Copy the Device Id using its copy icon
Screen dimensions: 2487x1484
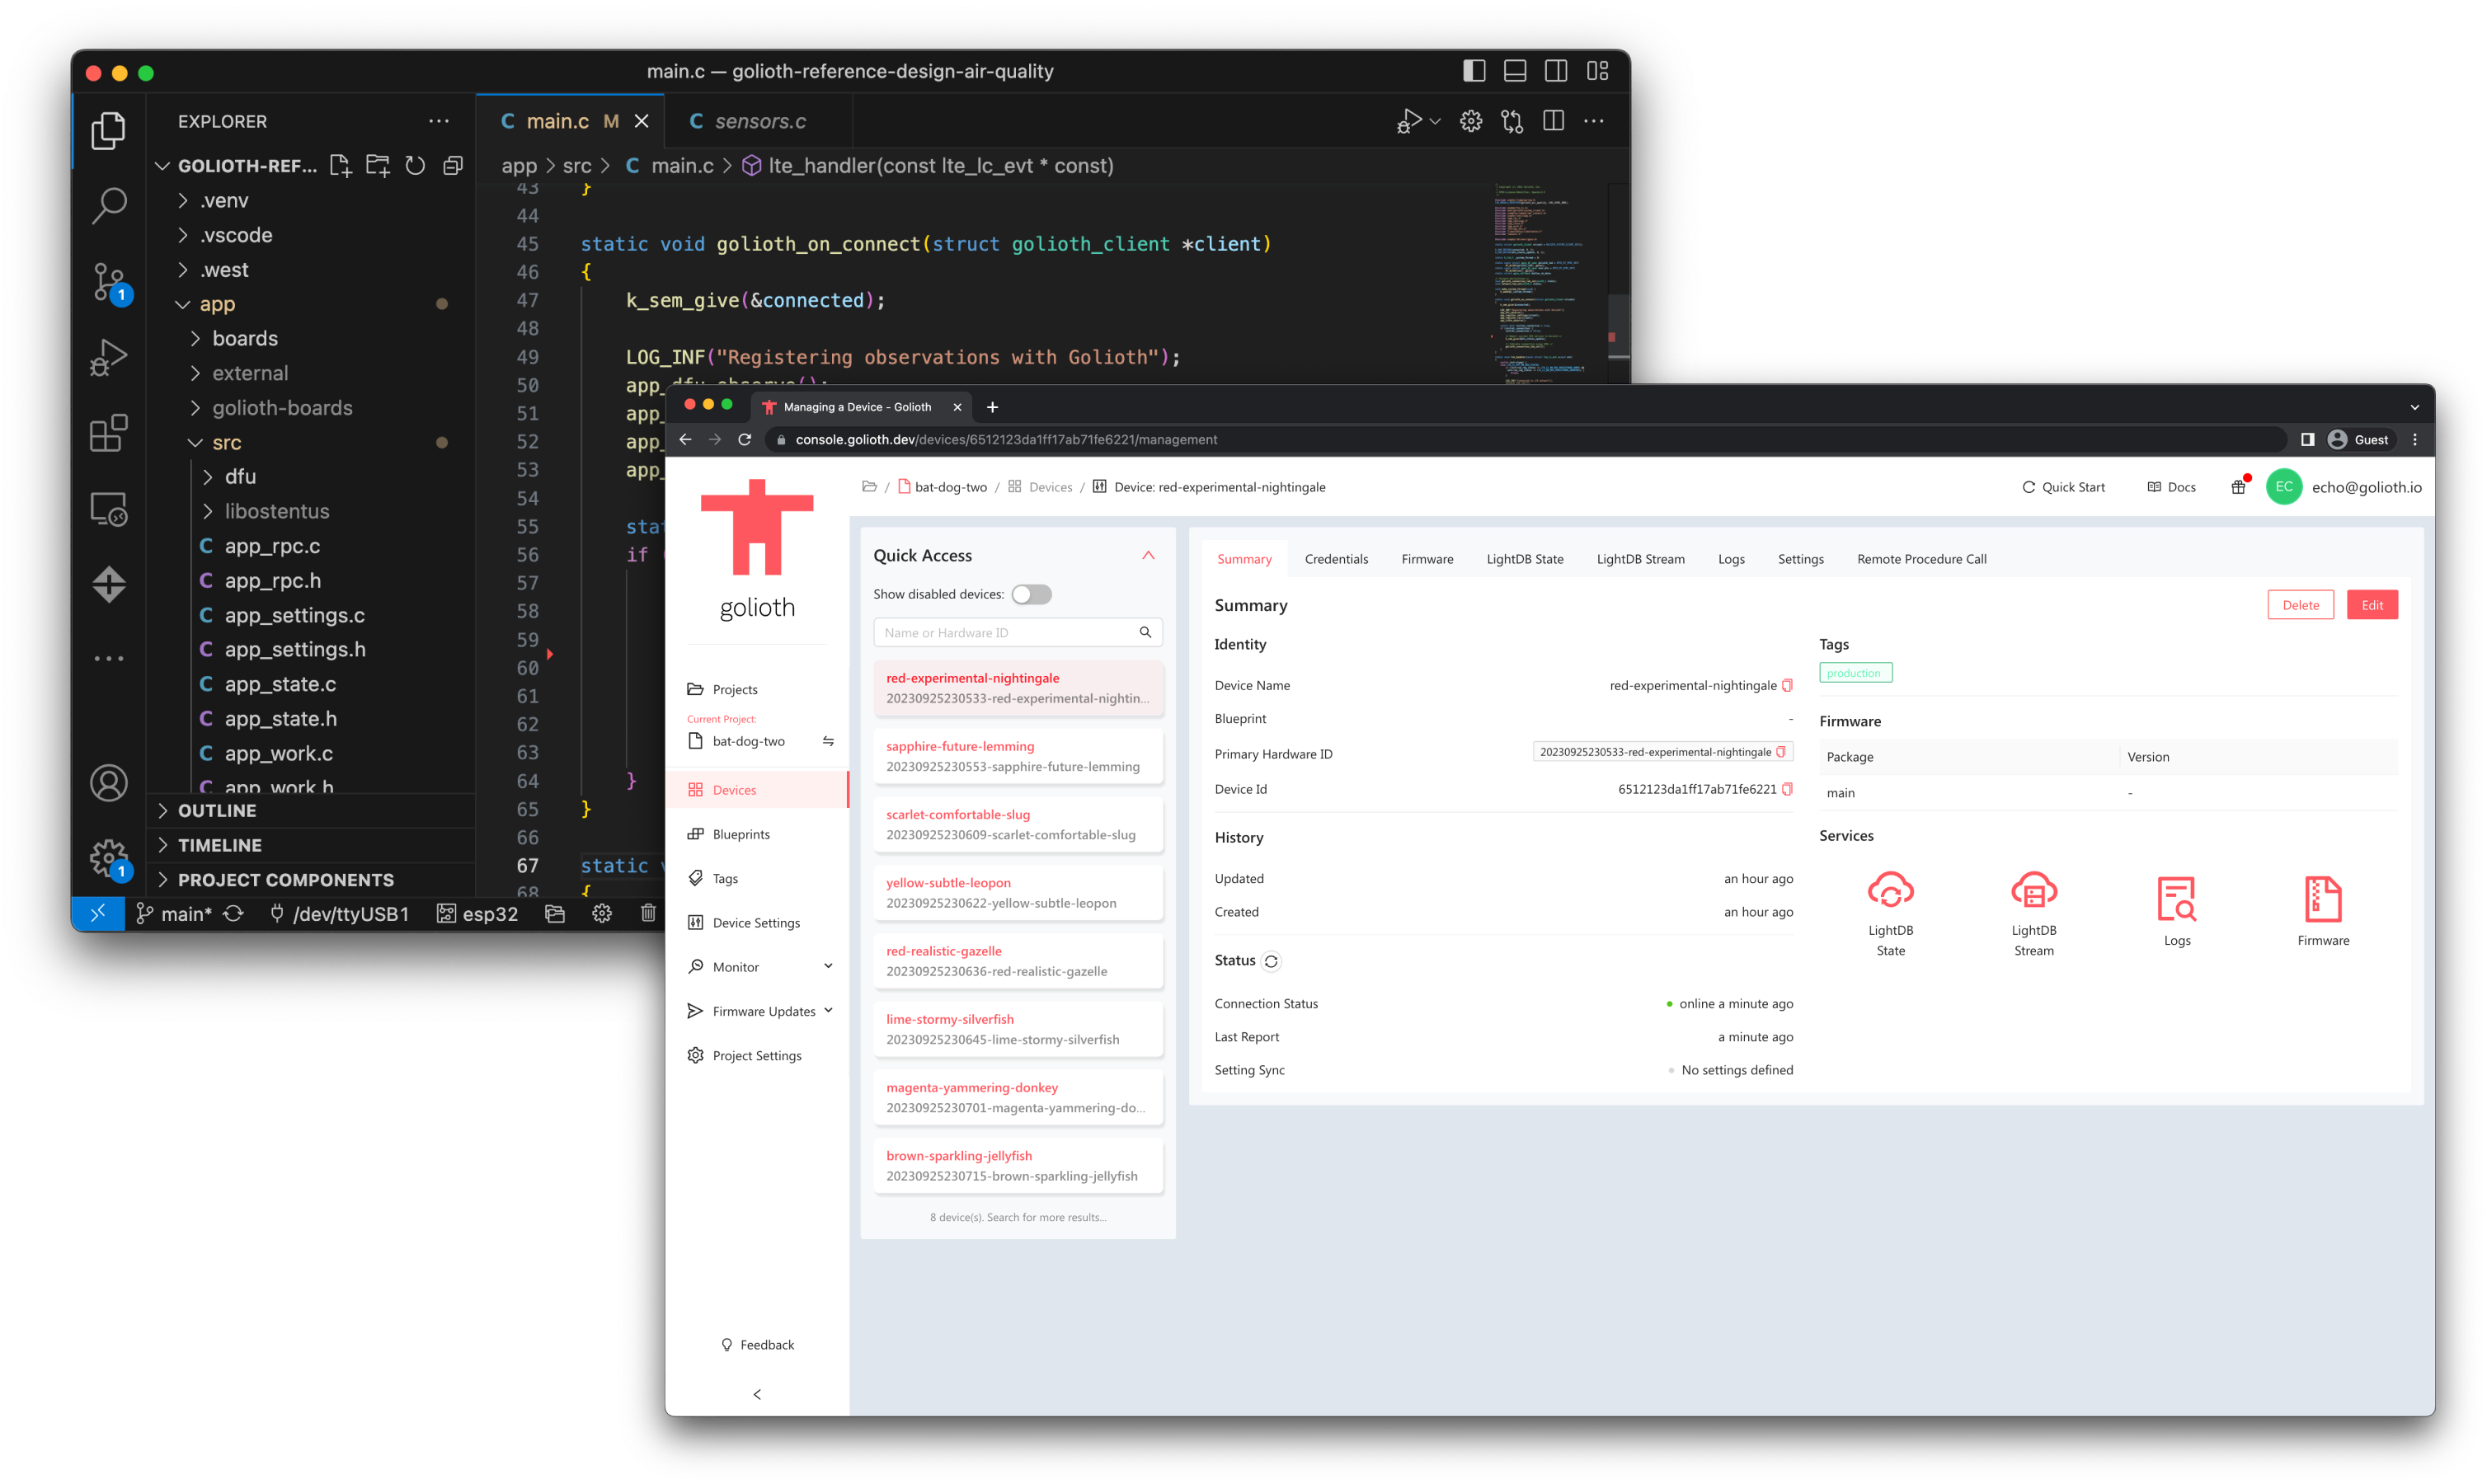tap(1786, 789)
